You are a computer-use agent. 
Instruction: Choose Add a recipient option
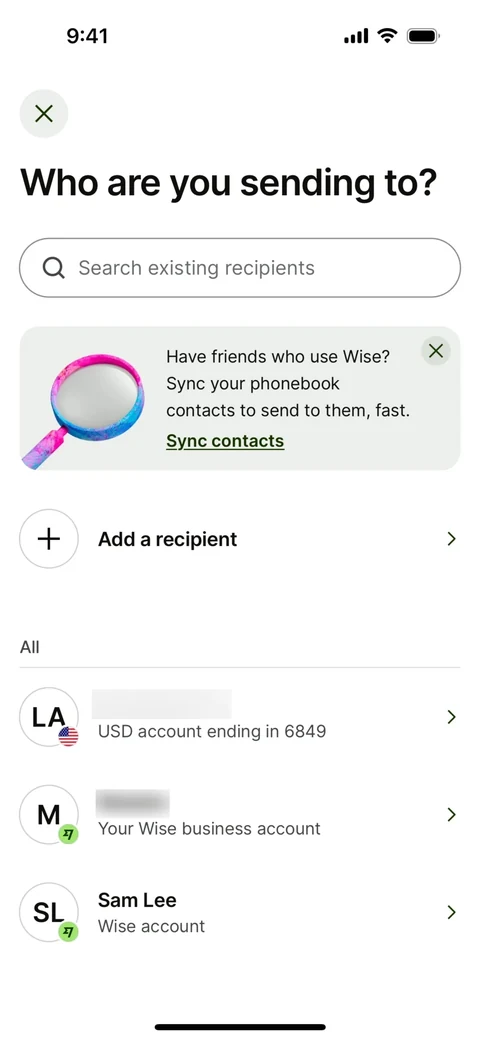[240, 539]
